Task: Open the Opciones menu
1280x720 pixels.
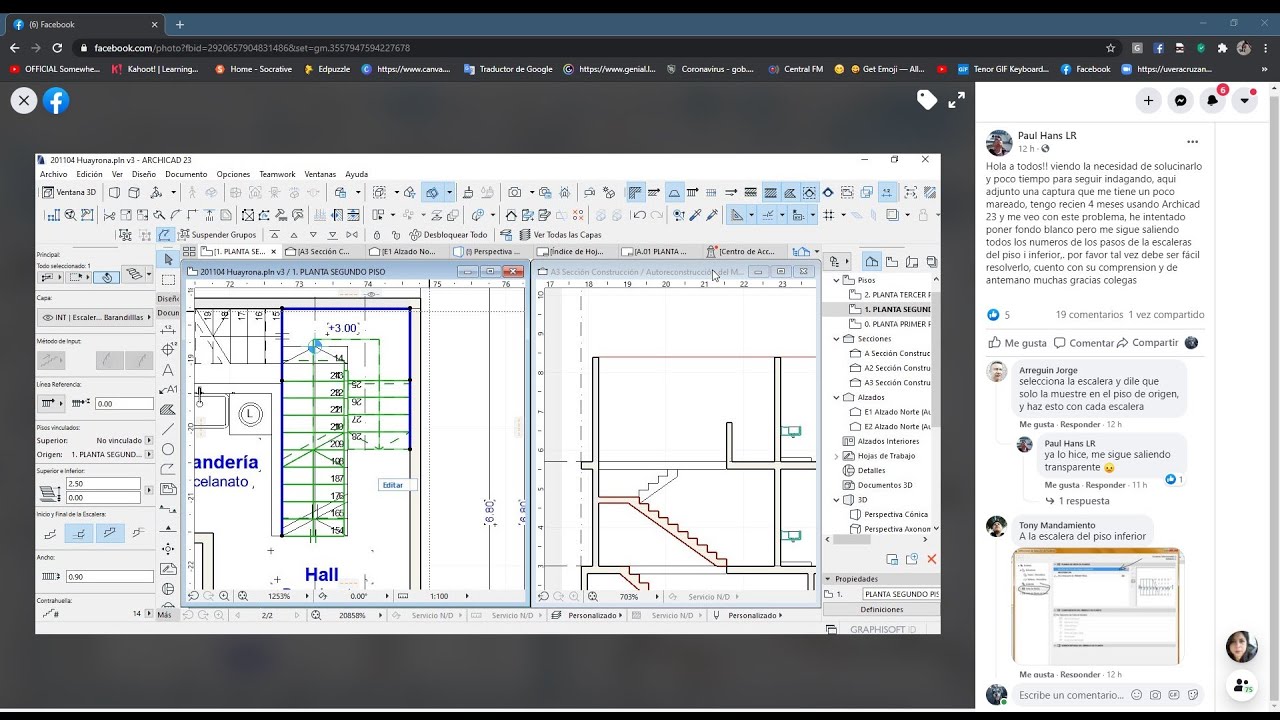Action: [x=233, y=174]
